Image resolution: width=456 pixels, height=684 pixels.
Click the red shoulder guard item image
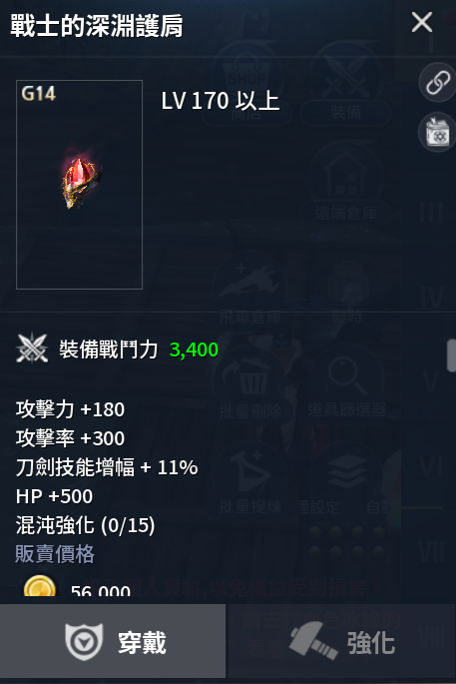(81, 183)
